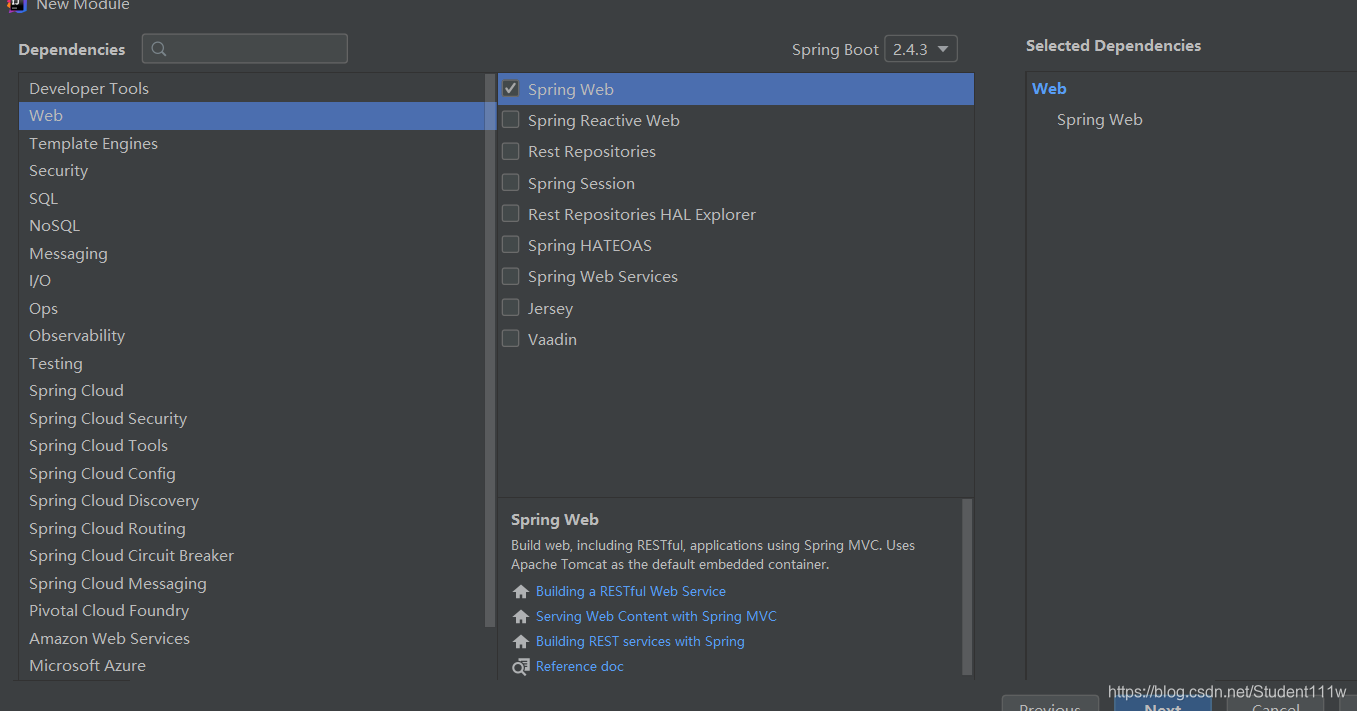Click the Spring Web description heading

click(555, 520)
